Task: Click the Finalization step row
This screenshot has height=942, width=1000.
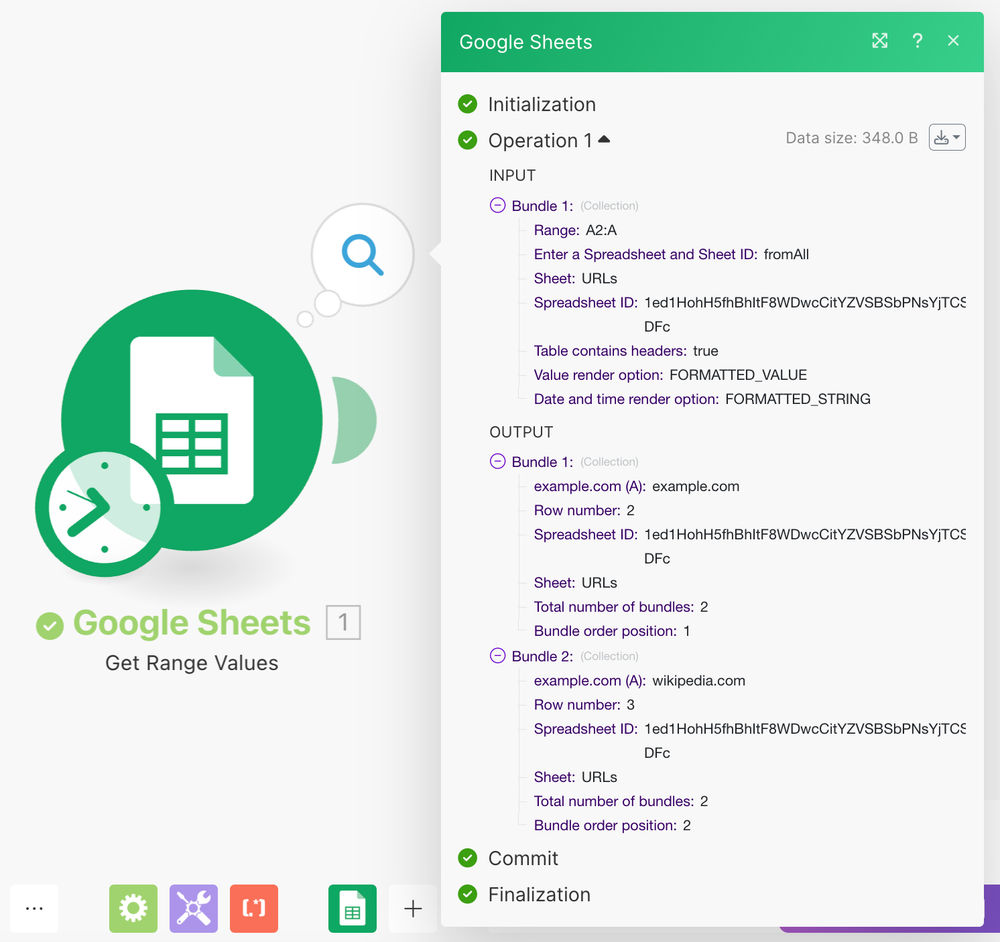Action: coord(524,894)
